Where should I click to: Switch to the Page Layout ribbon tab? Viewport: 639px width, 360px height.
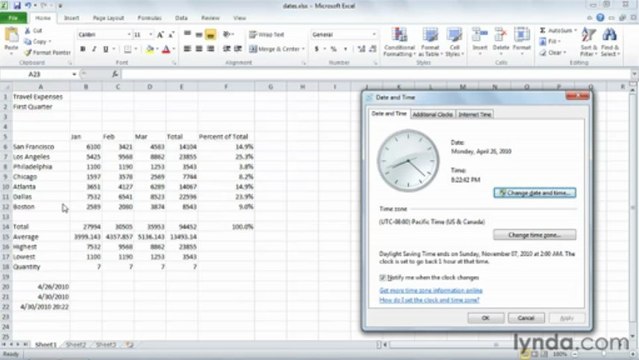pyautogui.click(x=108, y=18)
